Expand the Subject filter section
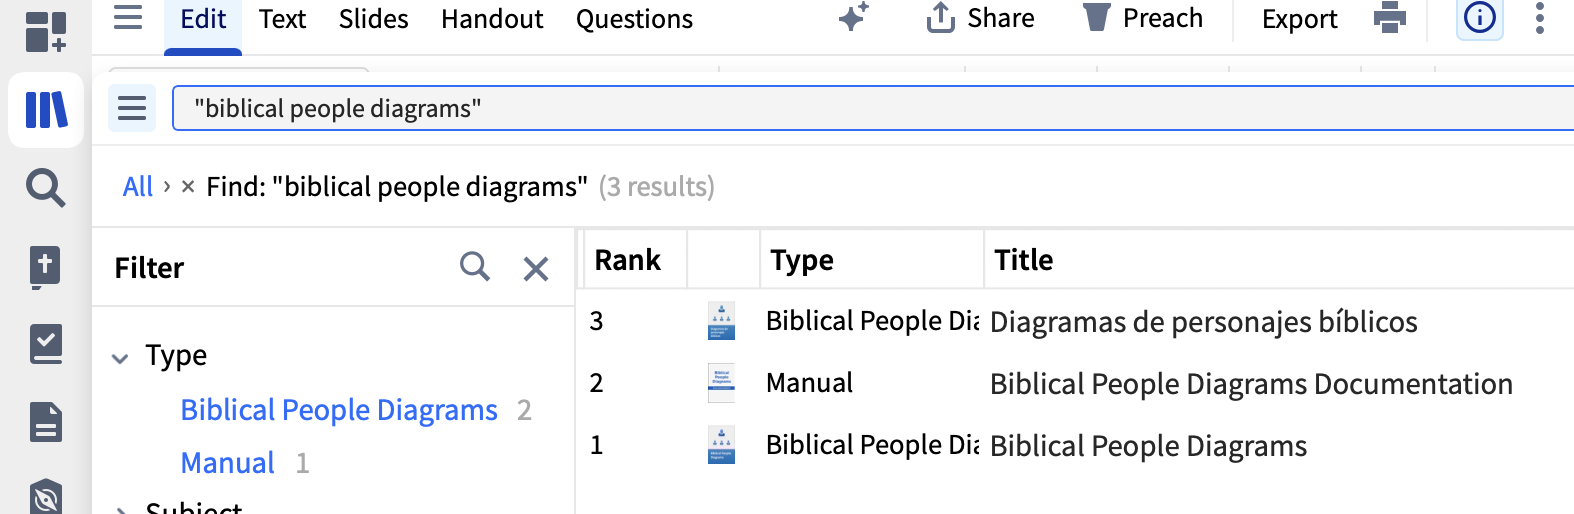The height and width of the screenshot is (514, 1574). click(x=120, y=509)
